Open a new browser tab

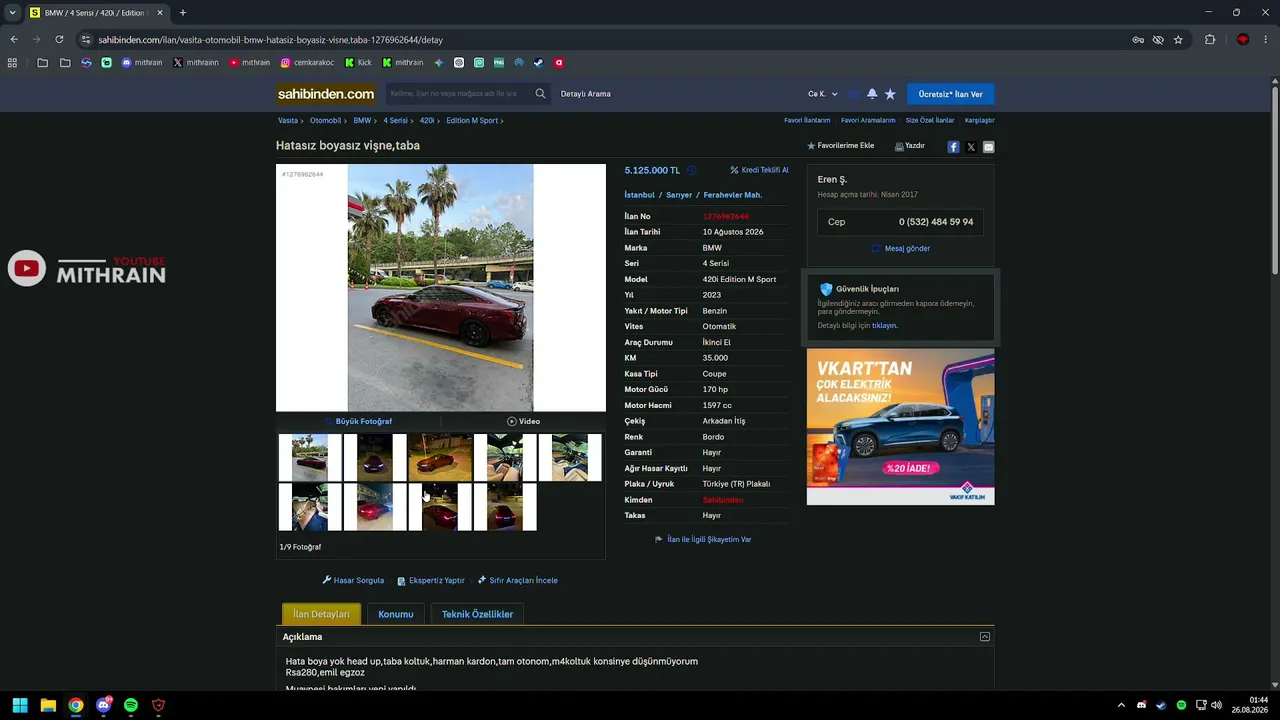(x=182, y=13)
